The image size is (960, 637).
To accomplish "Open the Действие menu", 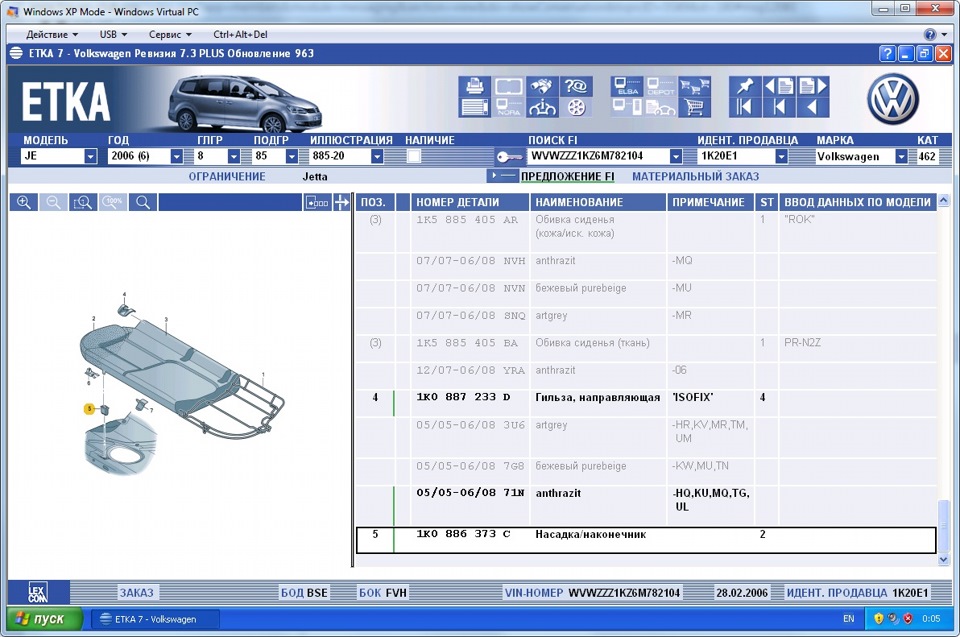I will pyautogui.click(x=52, y=34).
